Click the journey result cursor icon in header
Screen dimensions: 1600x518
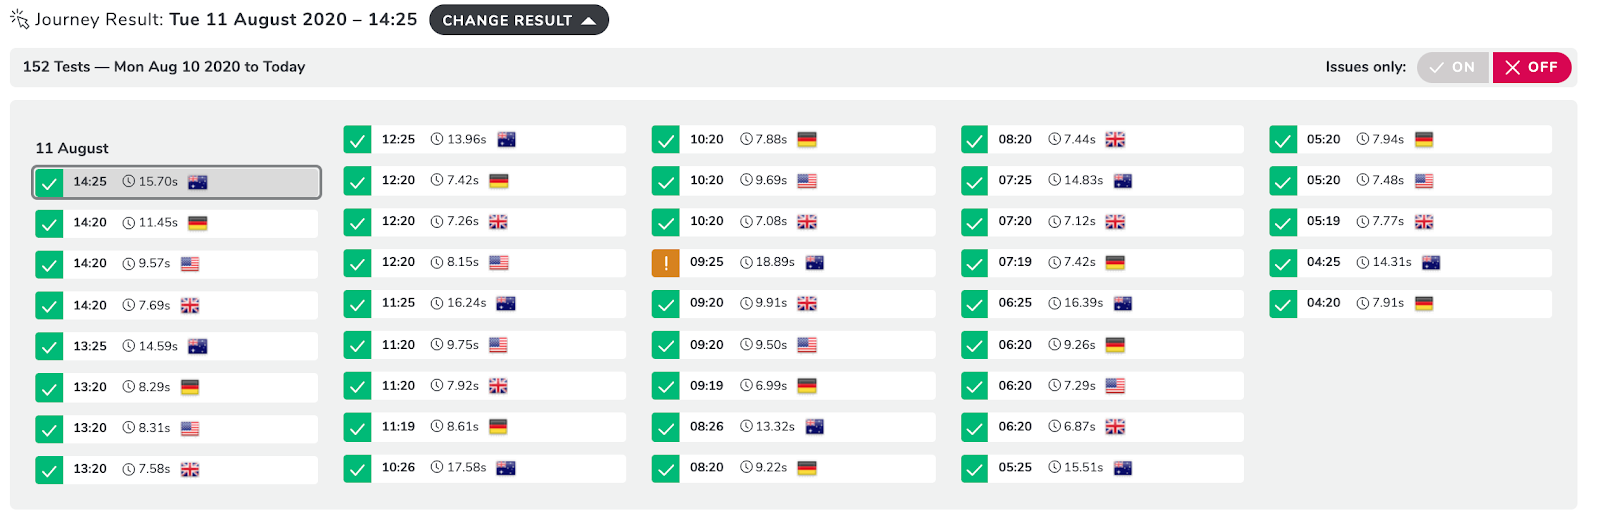point(19,19)
